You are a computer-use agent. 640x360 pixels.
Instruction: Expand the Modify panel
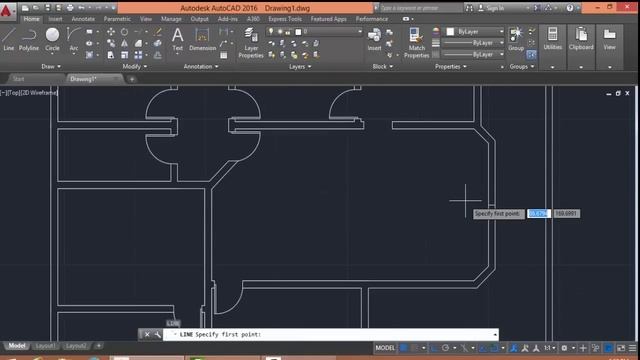(135, 66)
